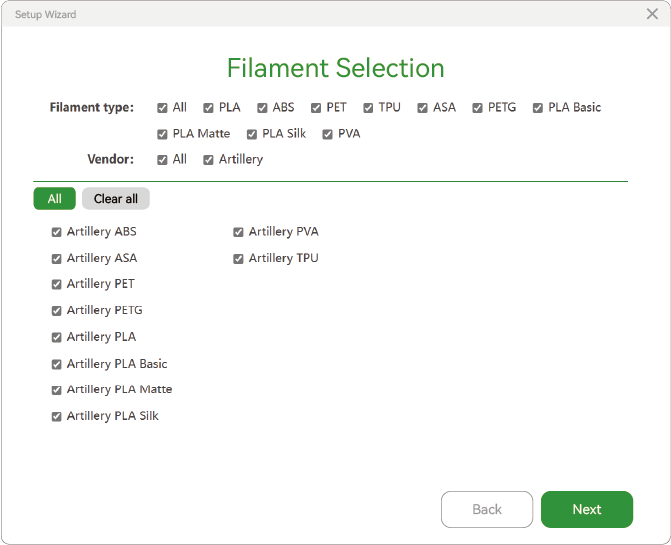Toggle Artillery PVA filament checkbox
671x545 pixels.
238,232
